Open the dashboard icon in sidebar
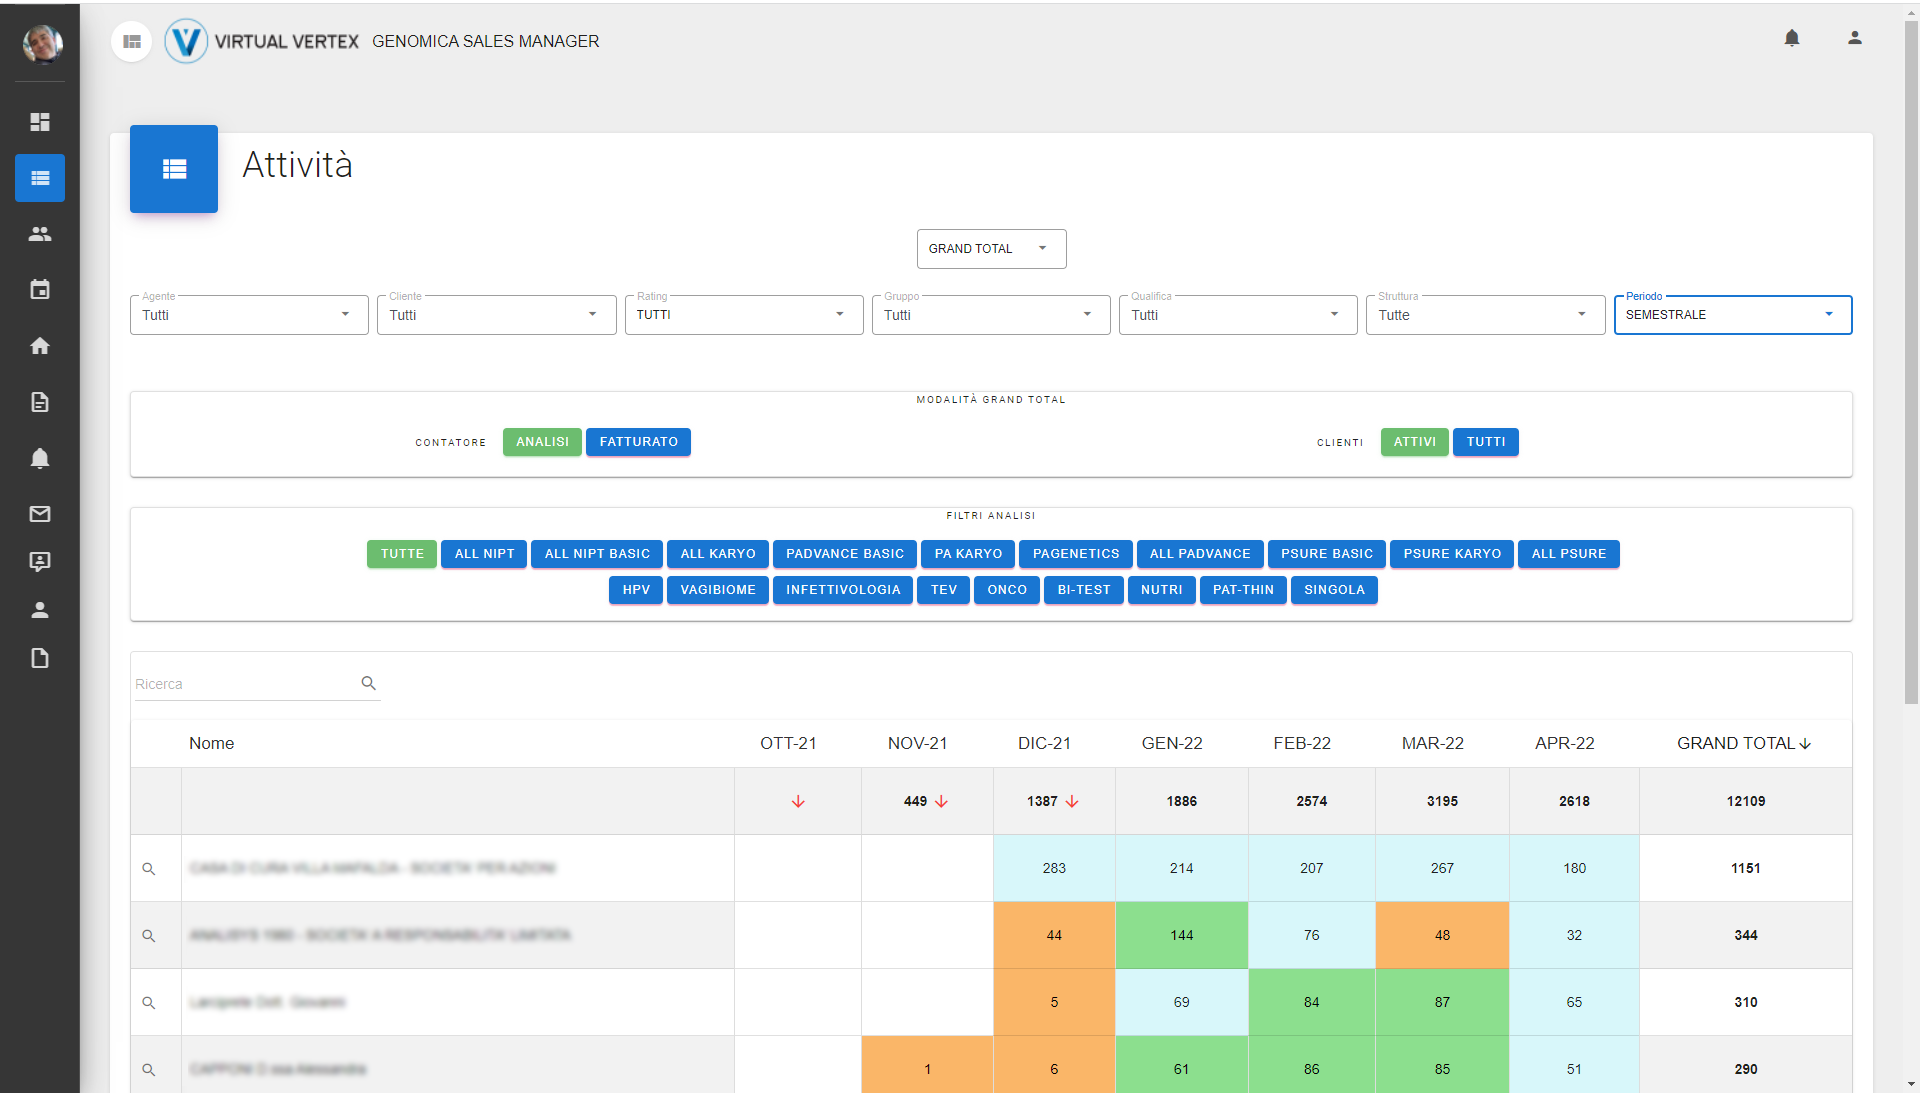Image resolution: width=1920 pixels, height=1093 pixels. tap(40, 122)
